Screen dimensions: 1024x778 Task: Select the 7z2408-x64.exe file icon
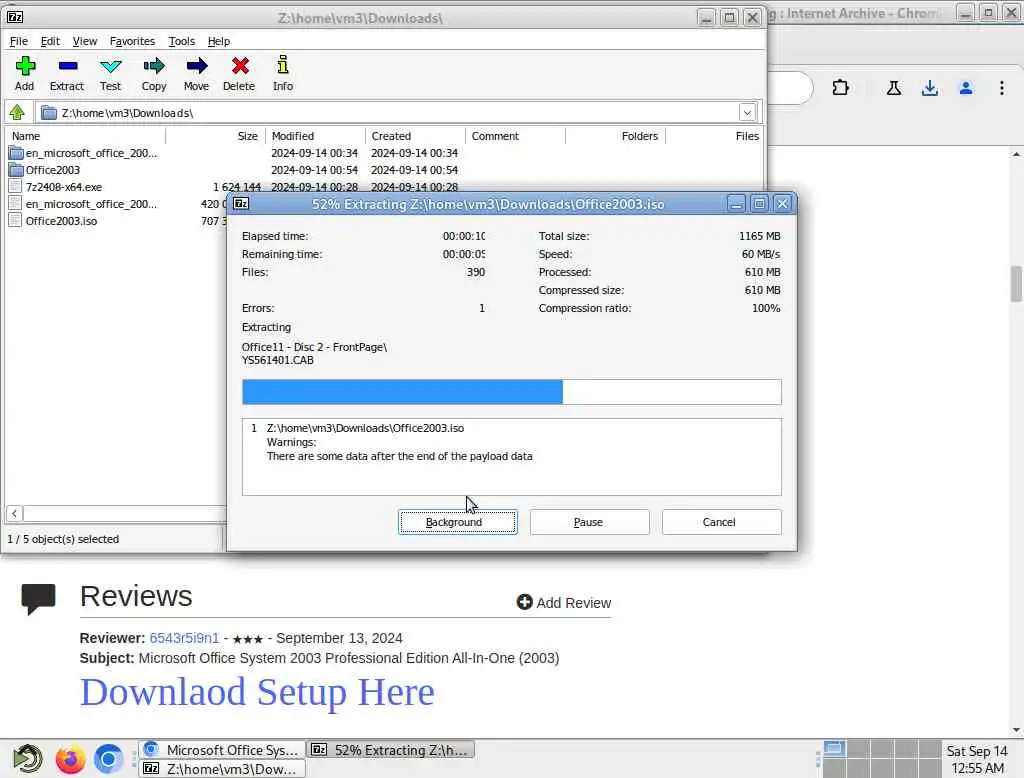[x=16, y=187]
